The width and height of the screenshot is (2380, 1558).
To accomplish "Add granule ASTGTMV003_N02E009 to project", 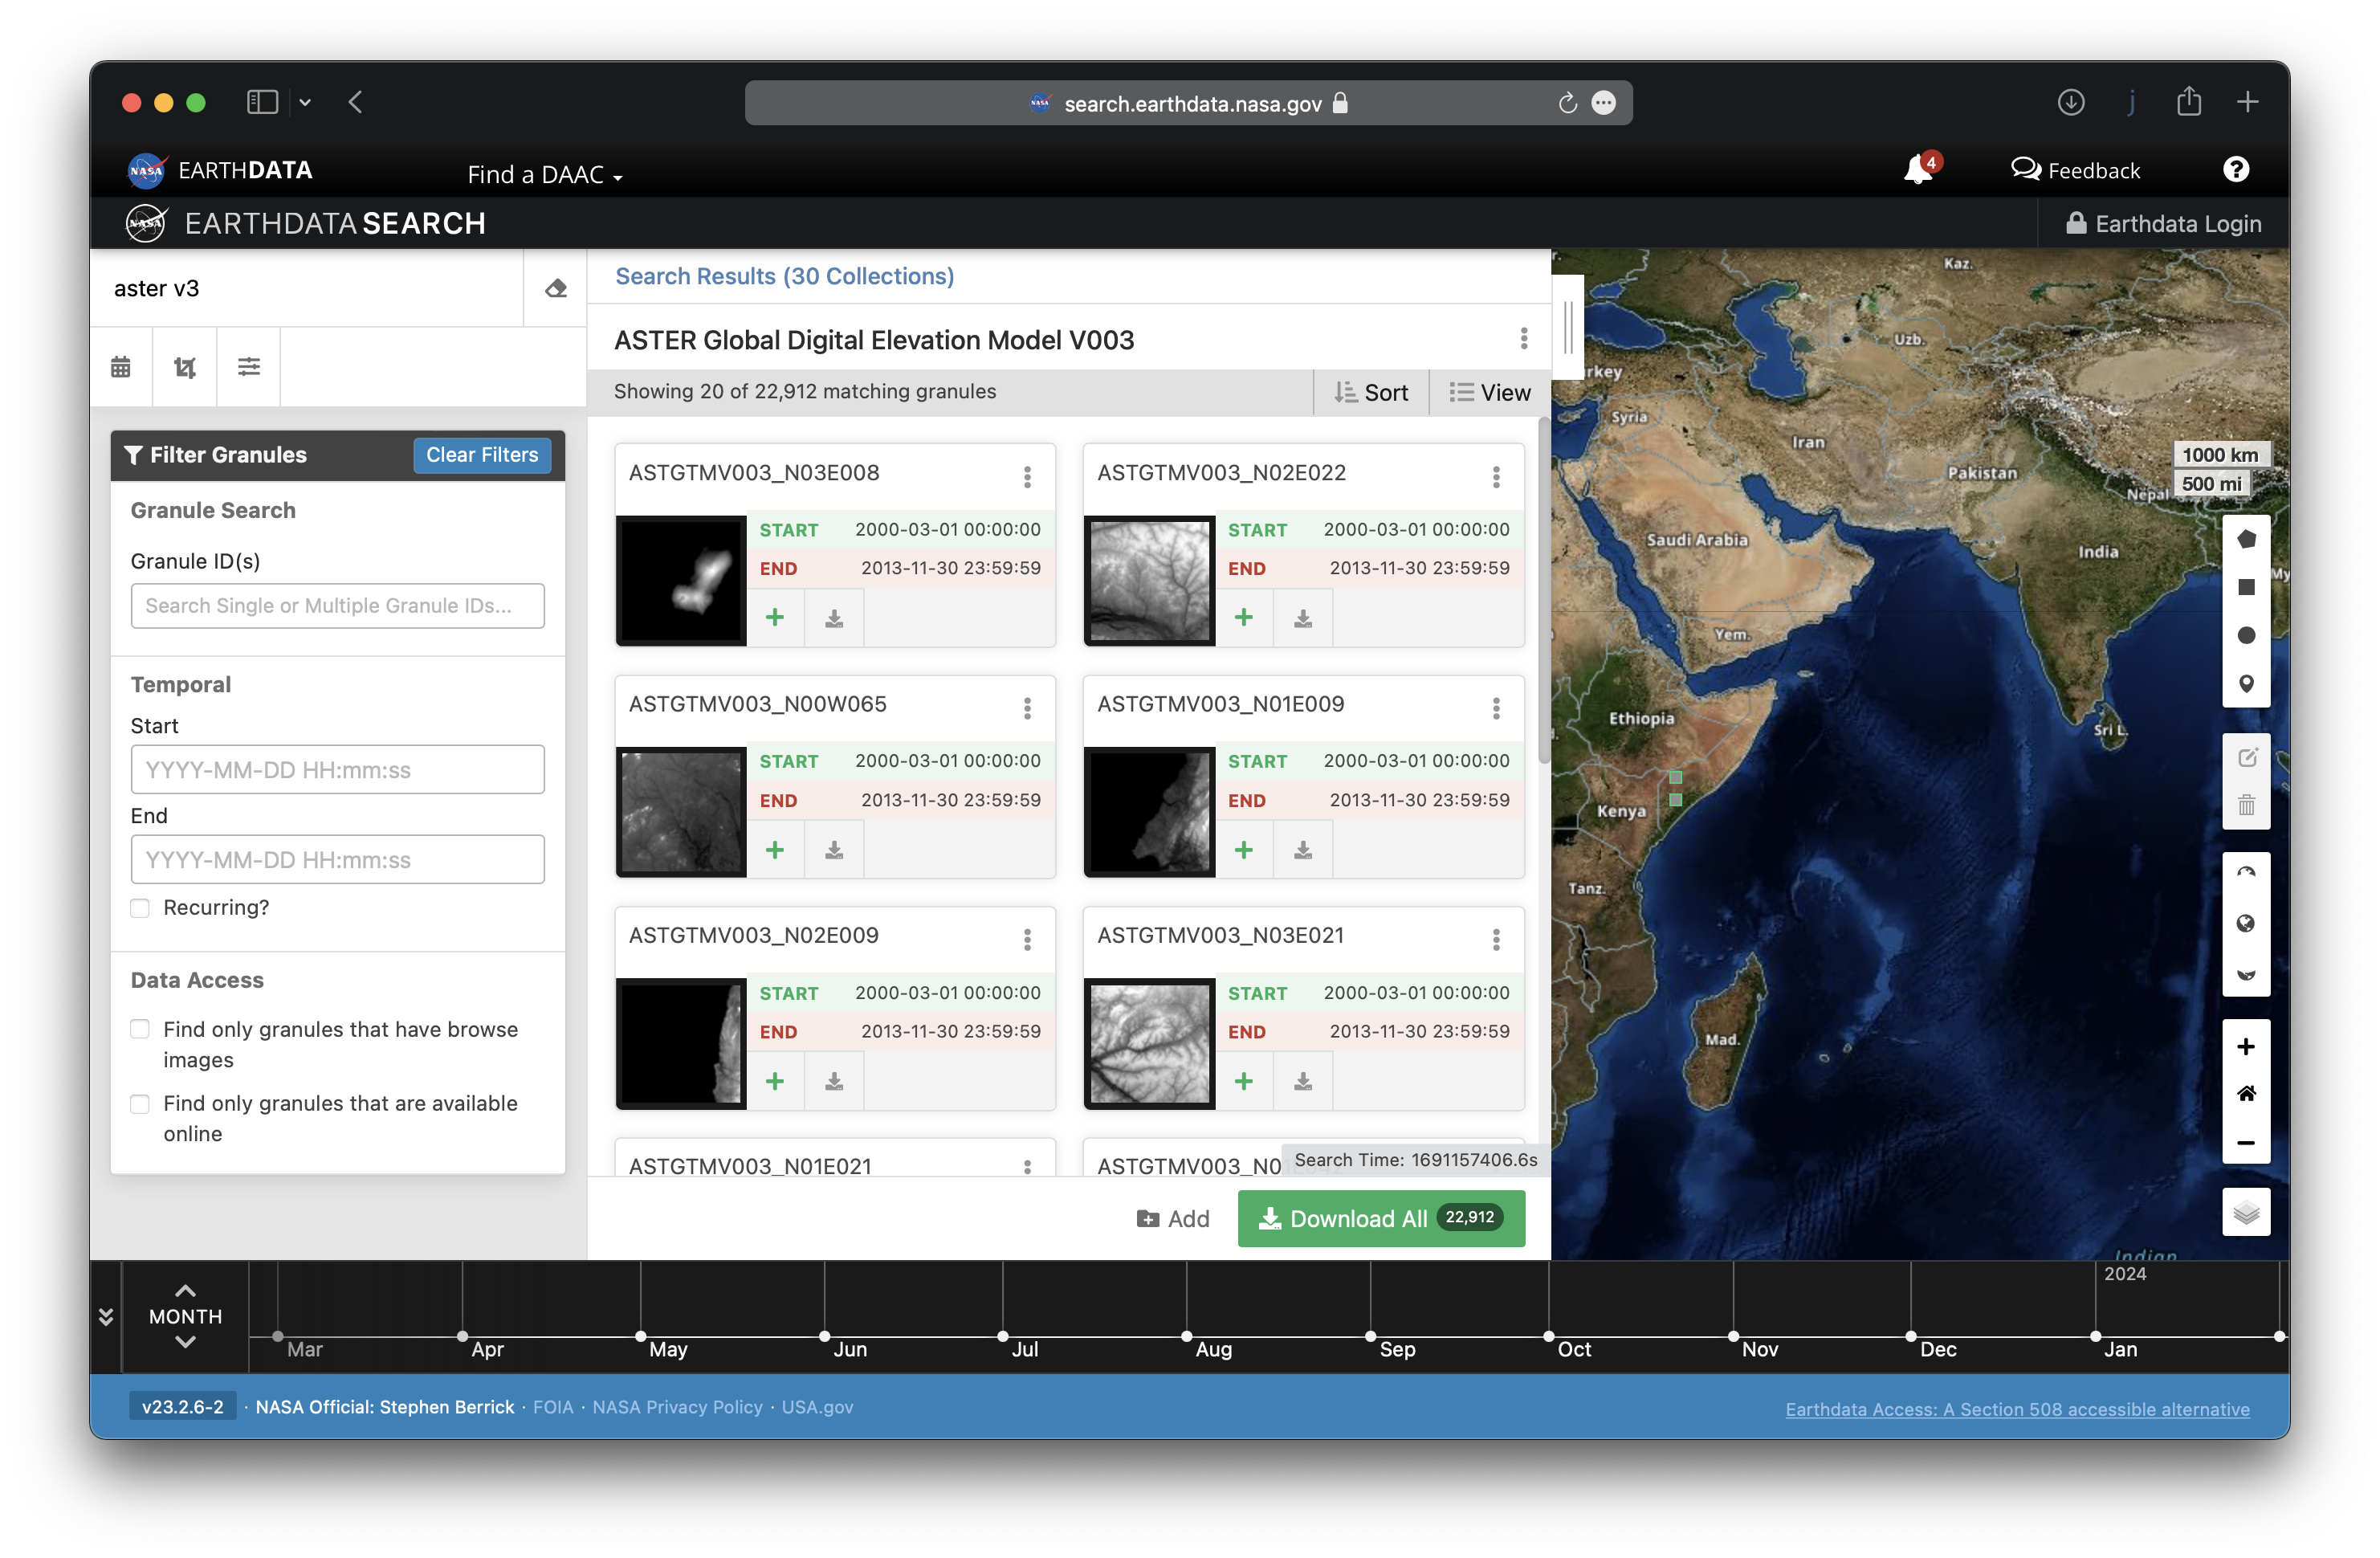I will (x=775, y=1082).
